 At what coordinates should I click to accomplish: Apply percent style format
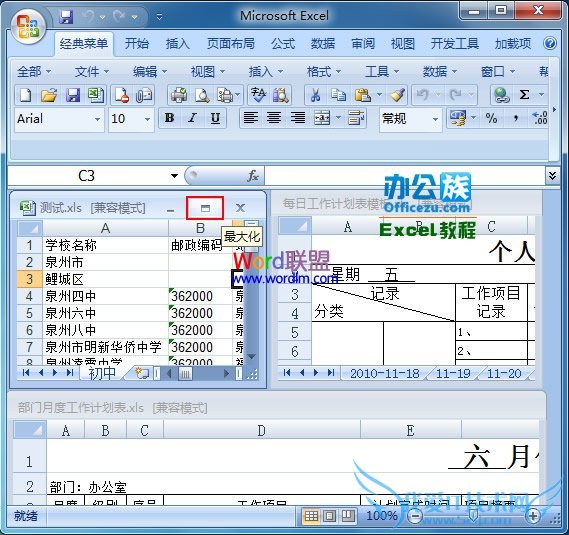pos(491,118)
